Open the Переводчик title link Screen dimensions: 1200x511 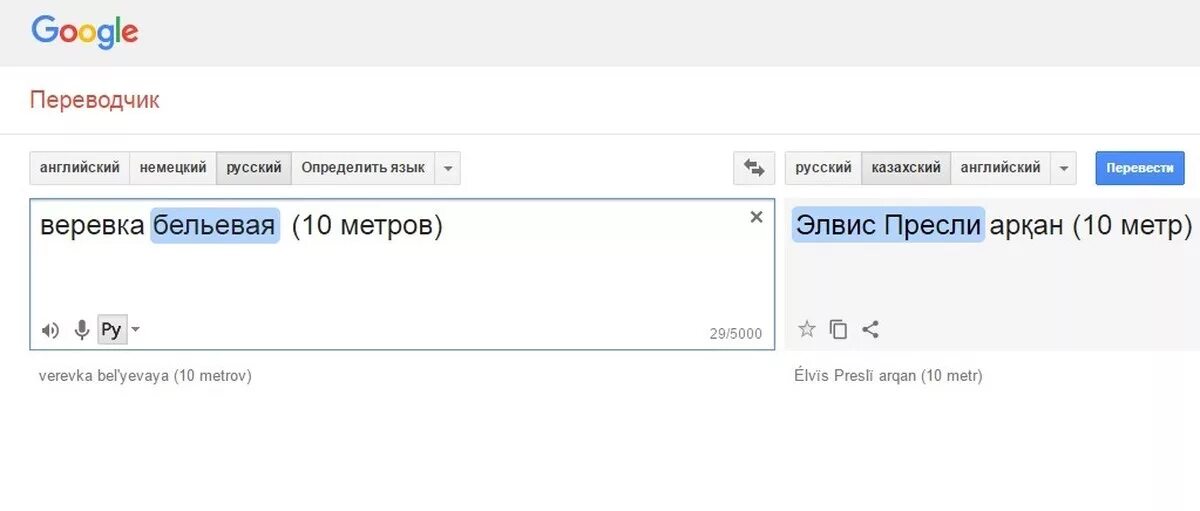(94, 100)
